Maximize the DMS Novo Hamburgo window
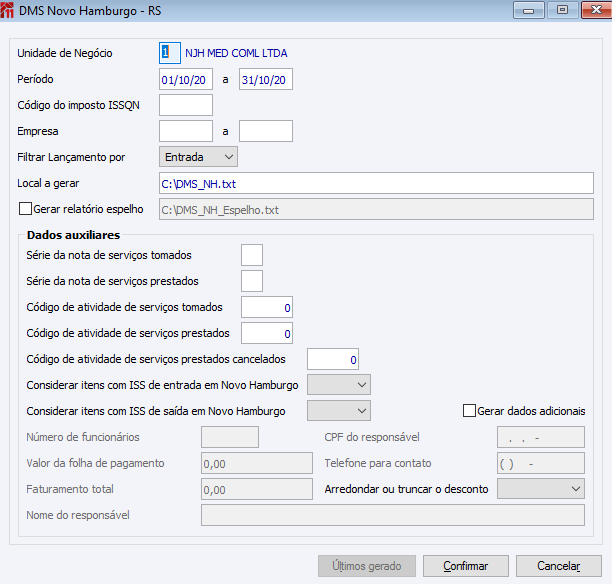The height and width of the screenshot is (584, 612). [x=562, y=10]
